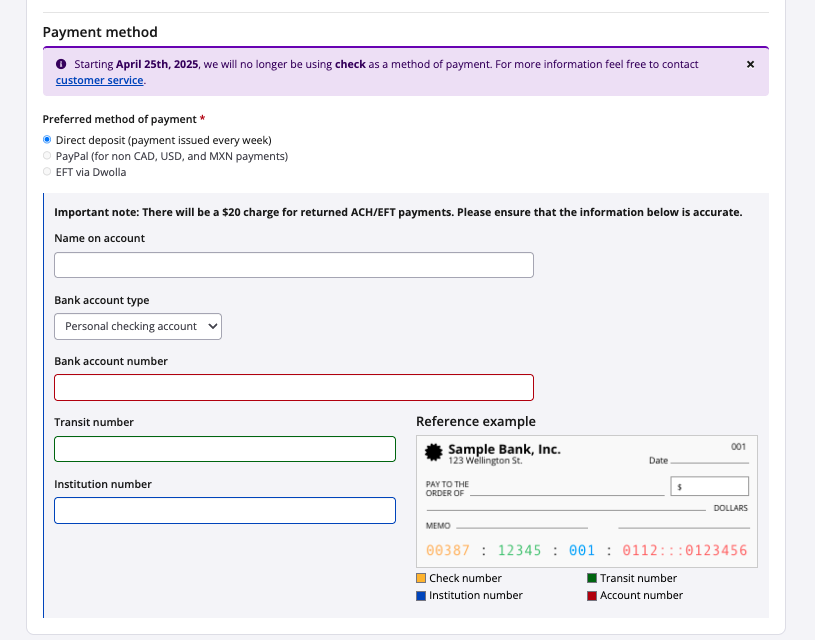Focus the Bank account number field
Viewport: 815px width, 640px height.
point(293,387)
